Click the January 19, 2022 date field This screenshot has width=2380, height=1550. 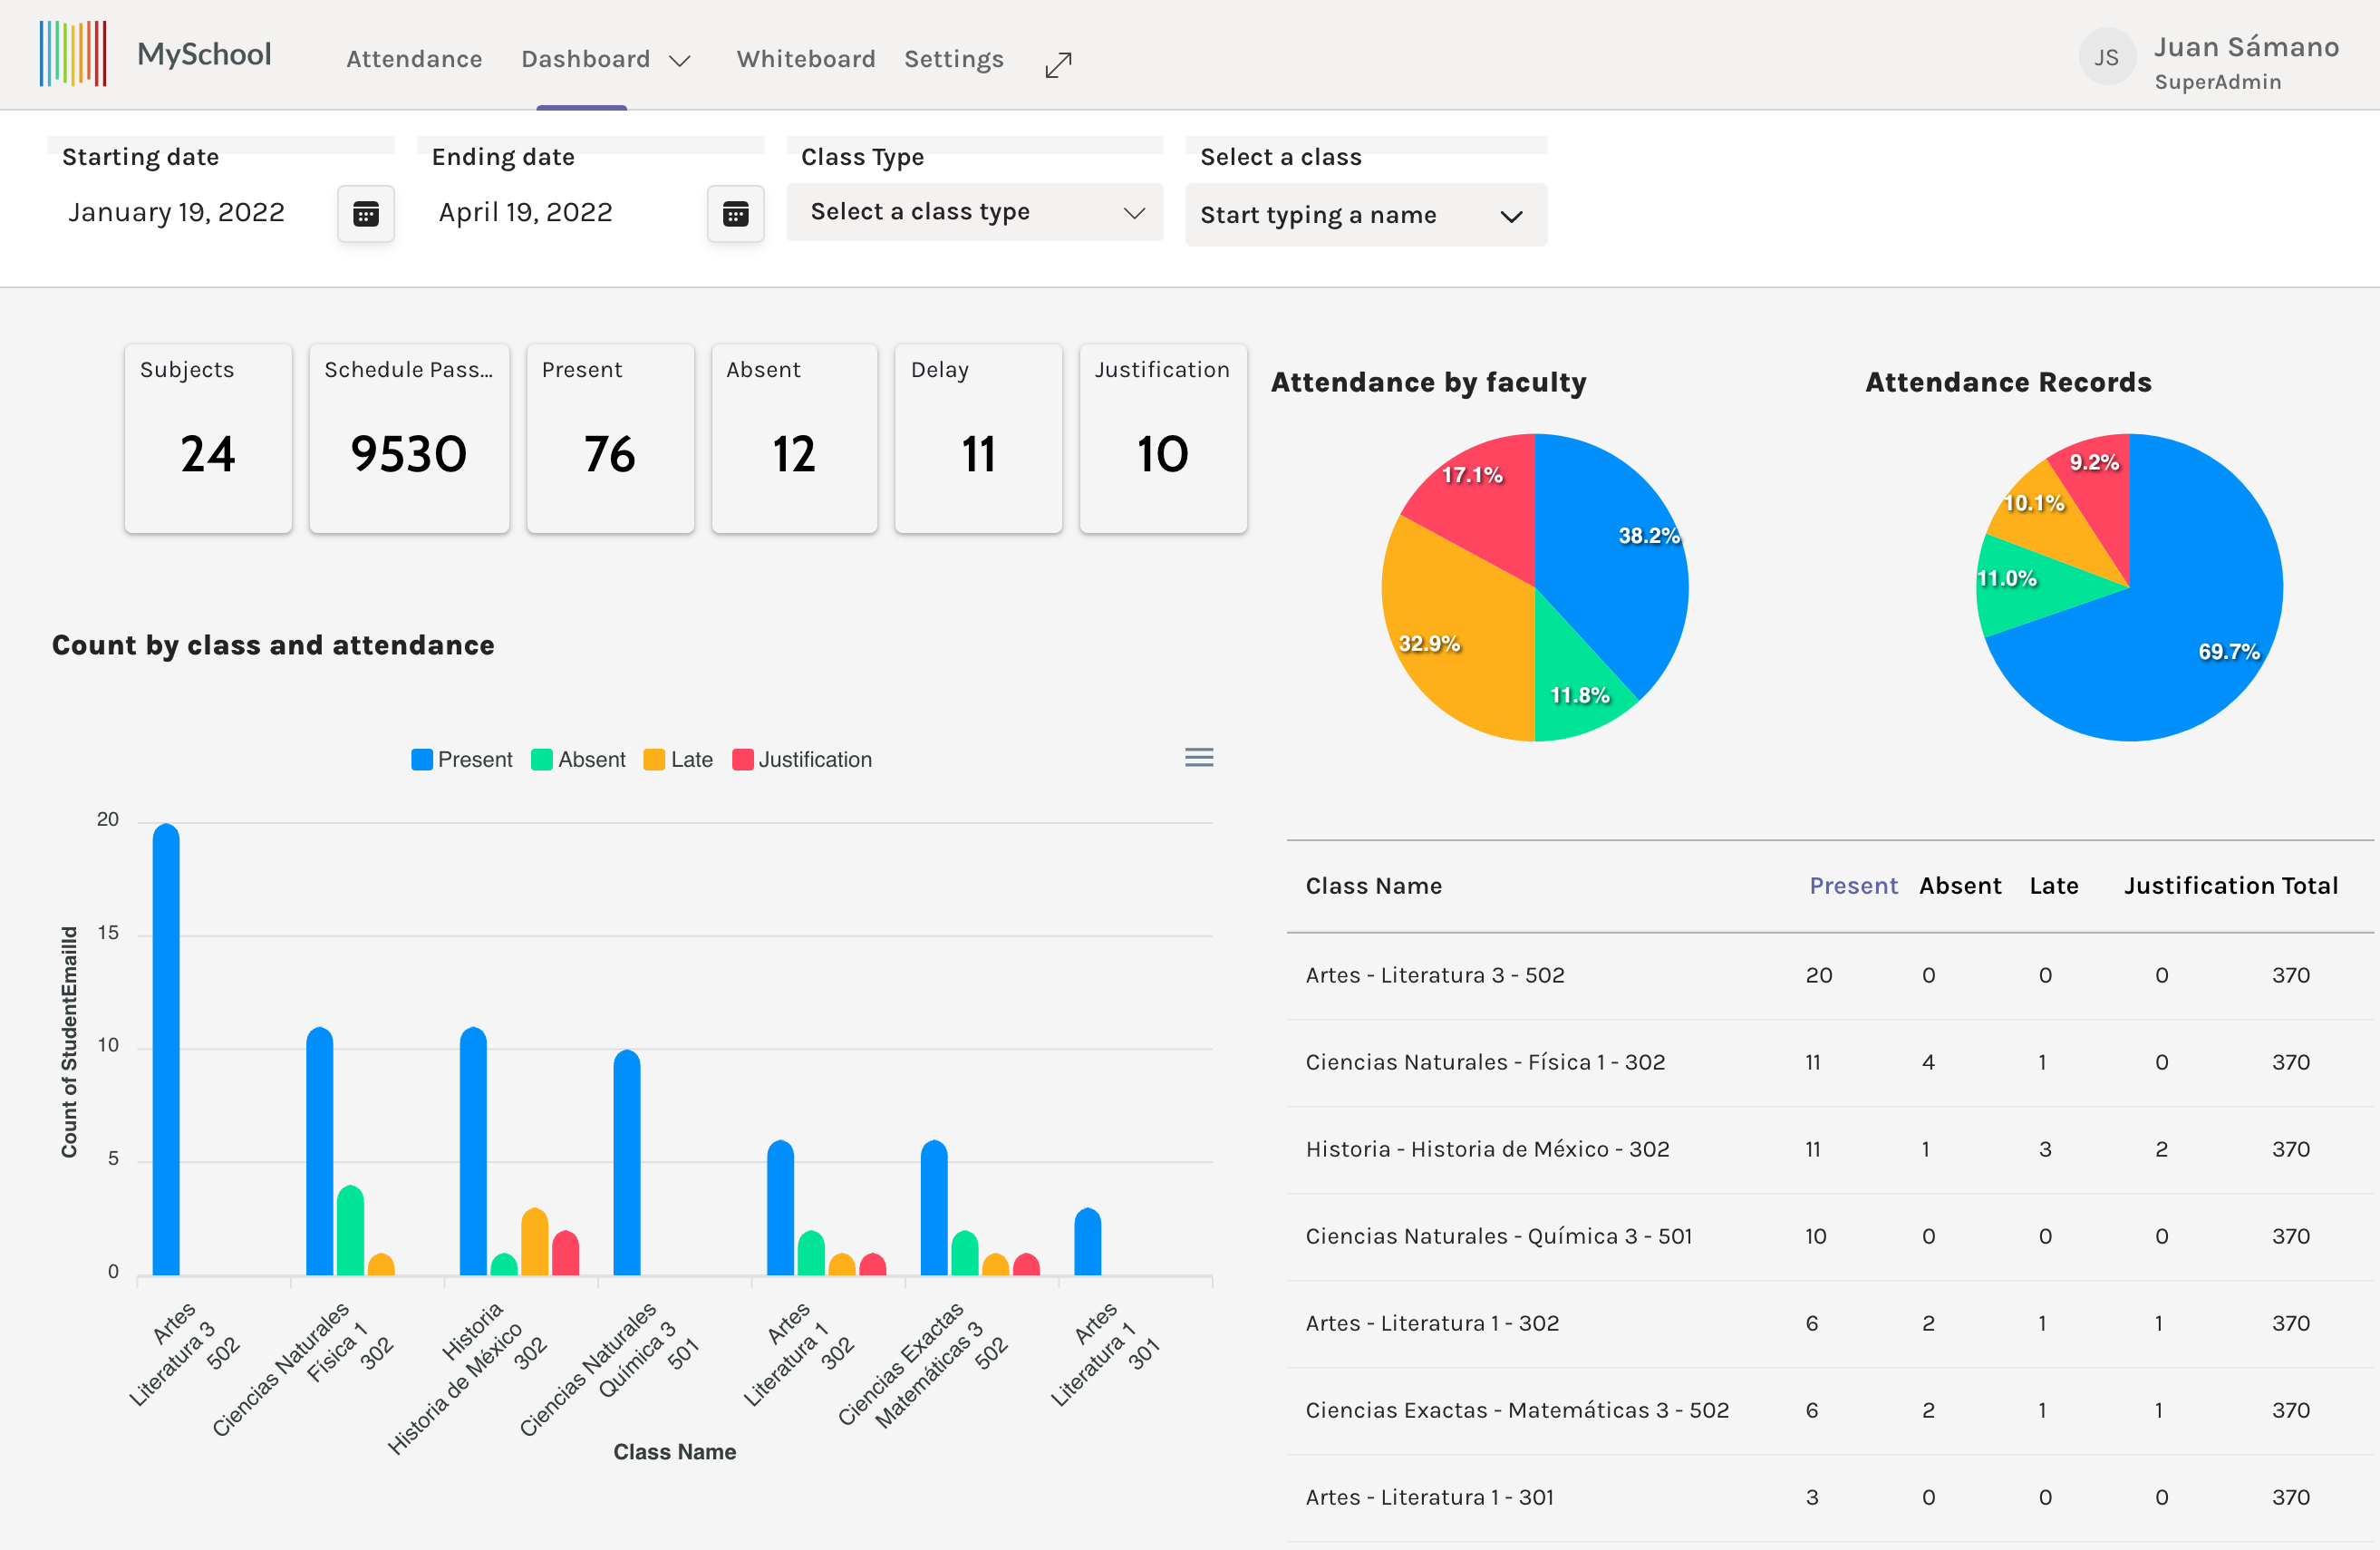(177, 213)
